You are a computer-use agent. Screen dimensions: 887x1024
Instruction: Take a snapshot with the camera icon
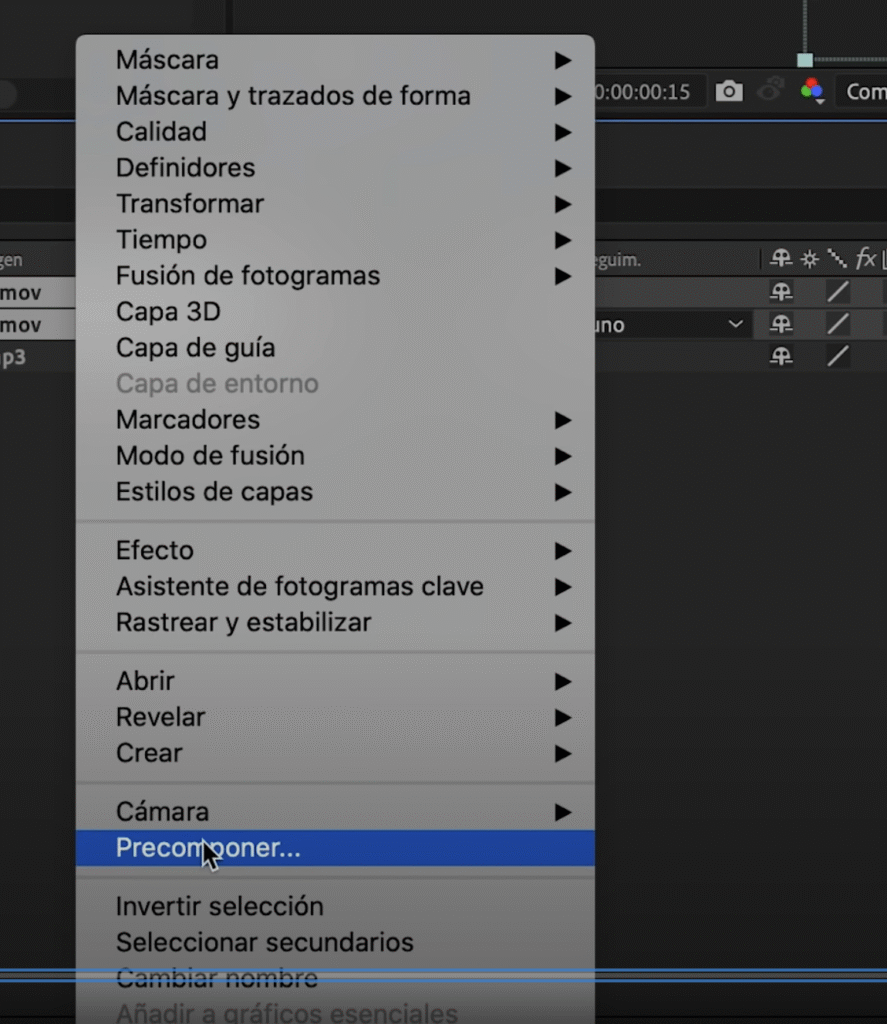(x=729, y=92)
